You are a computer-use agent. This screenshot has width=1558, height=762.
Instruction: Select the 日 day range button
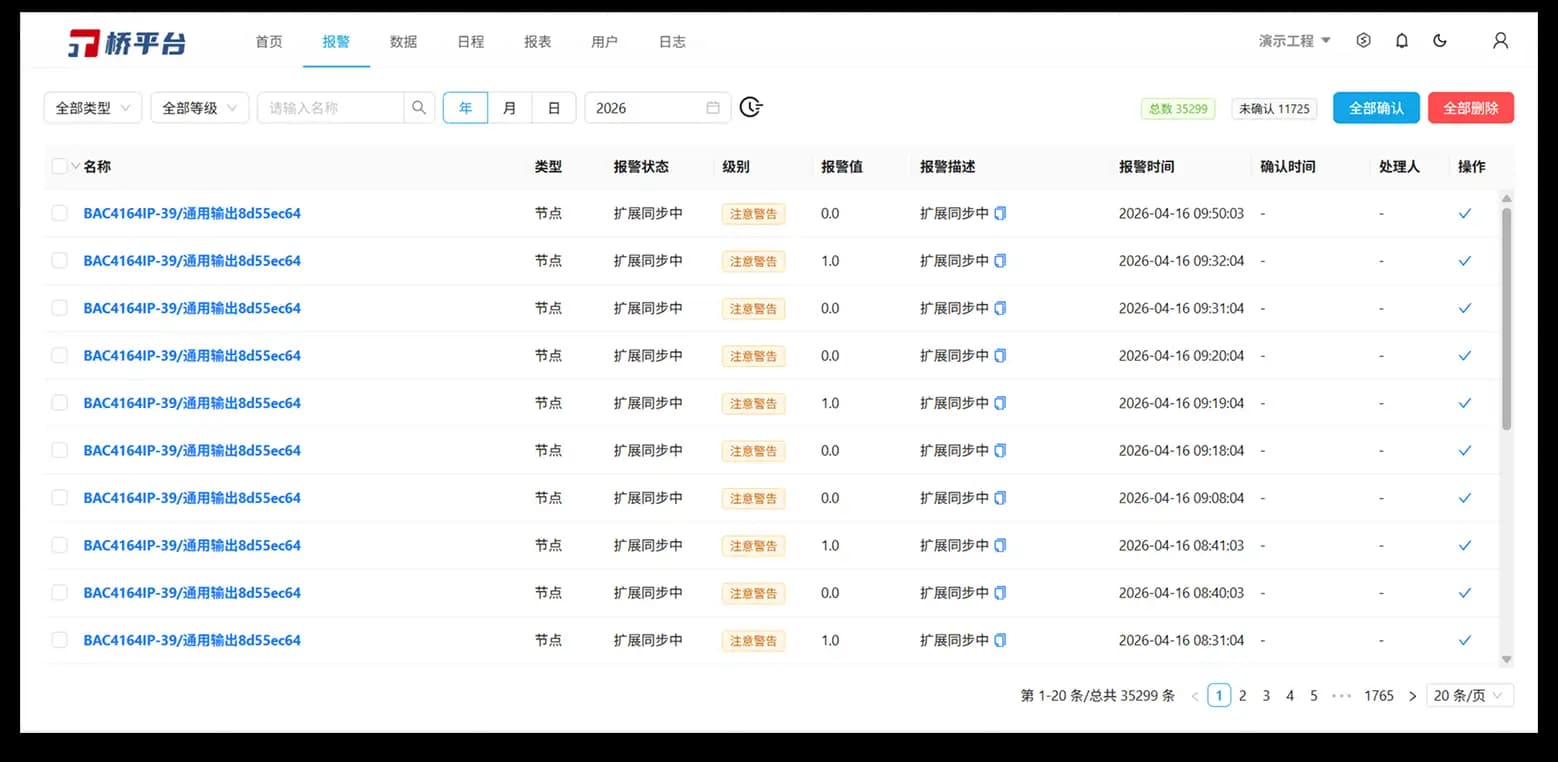click(x=554, y=108)
